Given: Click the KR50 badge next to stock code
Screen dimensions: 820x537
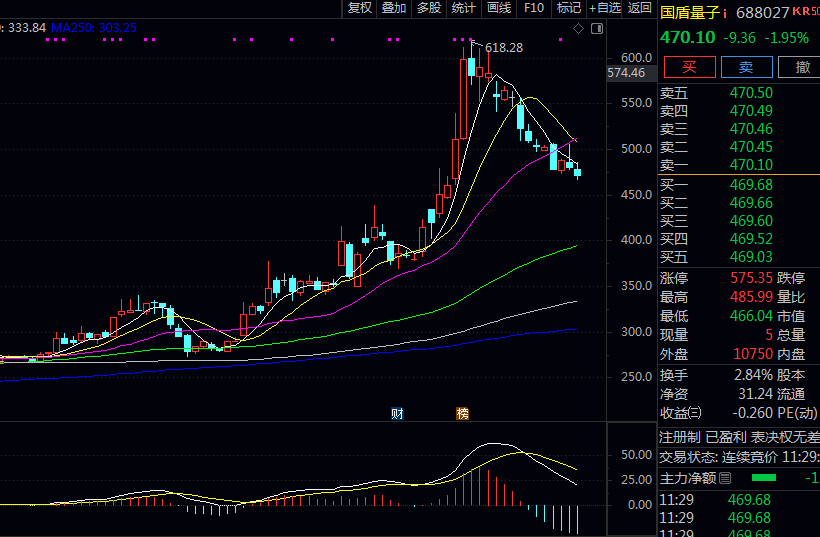Looking at the screenshot, I should point(805,12).
